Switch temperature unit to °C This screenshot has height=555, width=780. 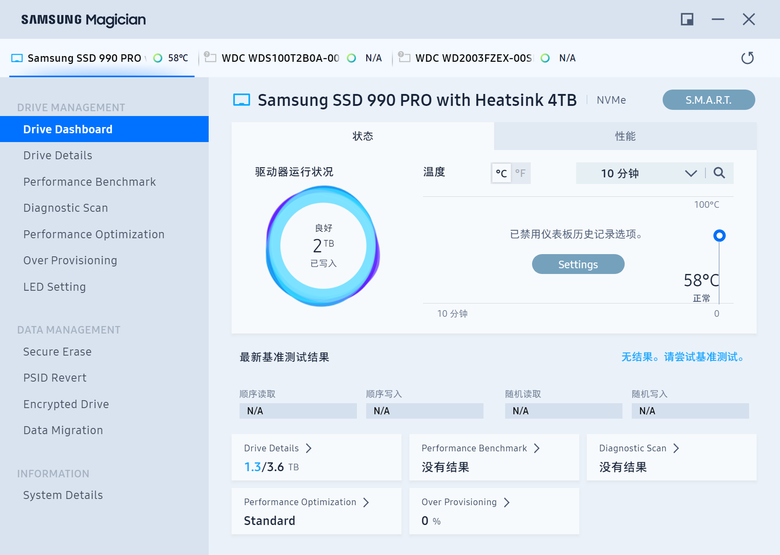[x=501, y=174]
